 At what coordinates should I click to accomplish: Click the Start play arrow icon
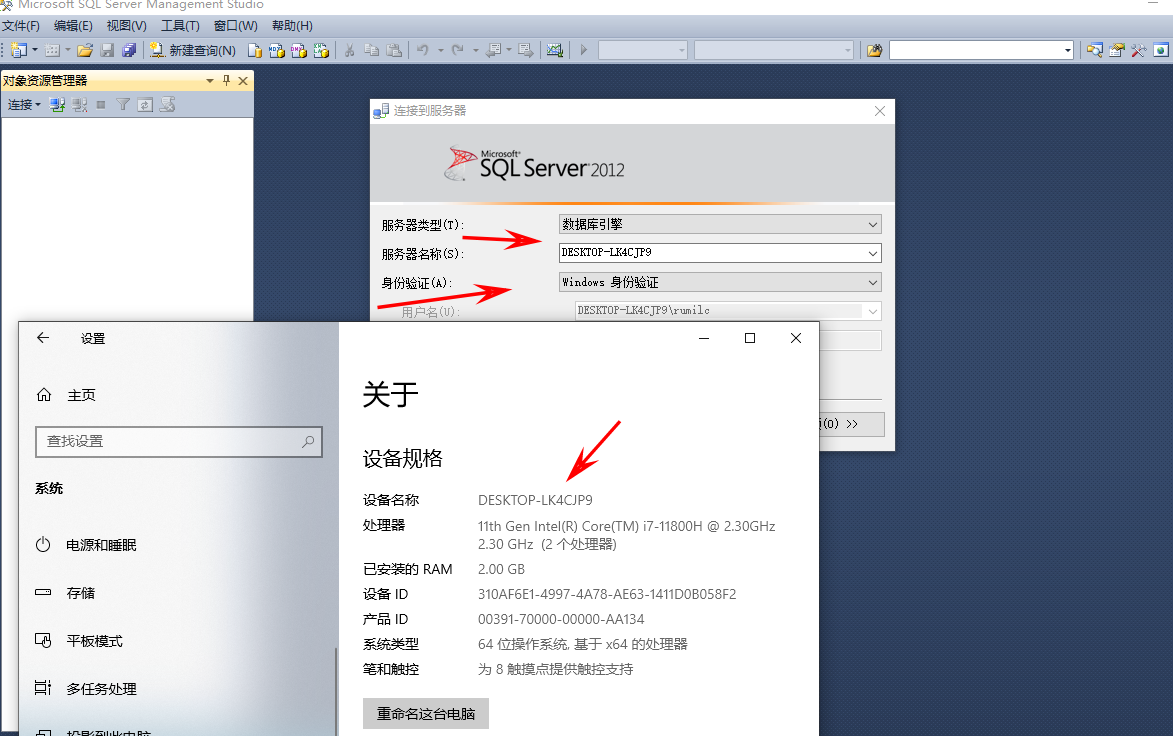tap(584, 50)
